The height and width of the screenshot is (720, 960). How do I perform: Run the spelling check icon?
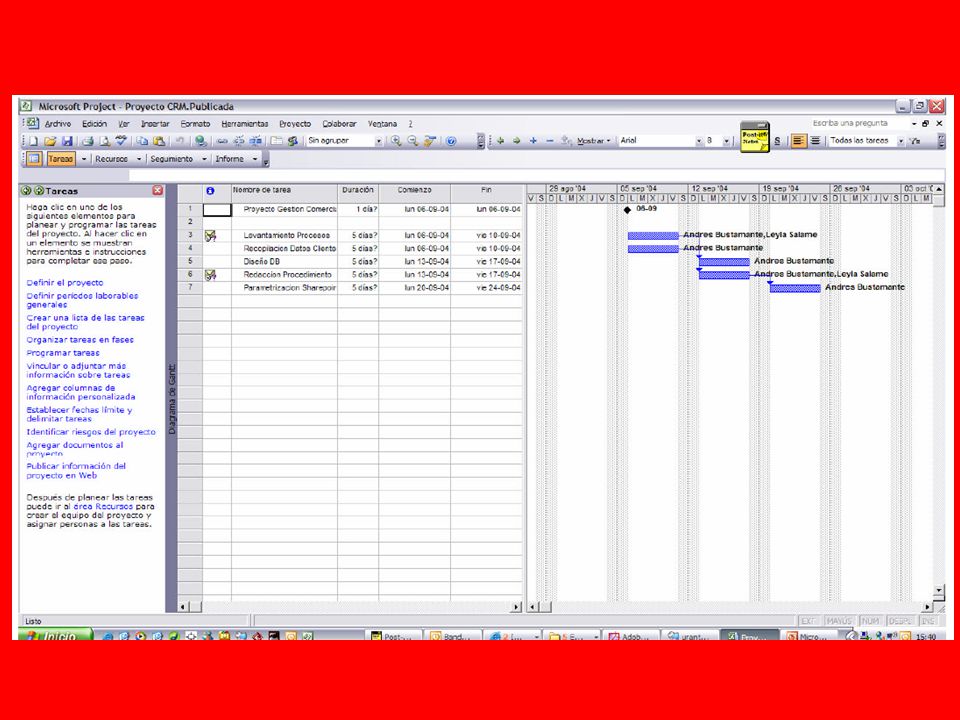tap(121, 141)
